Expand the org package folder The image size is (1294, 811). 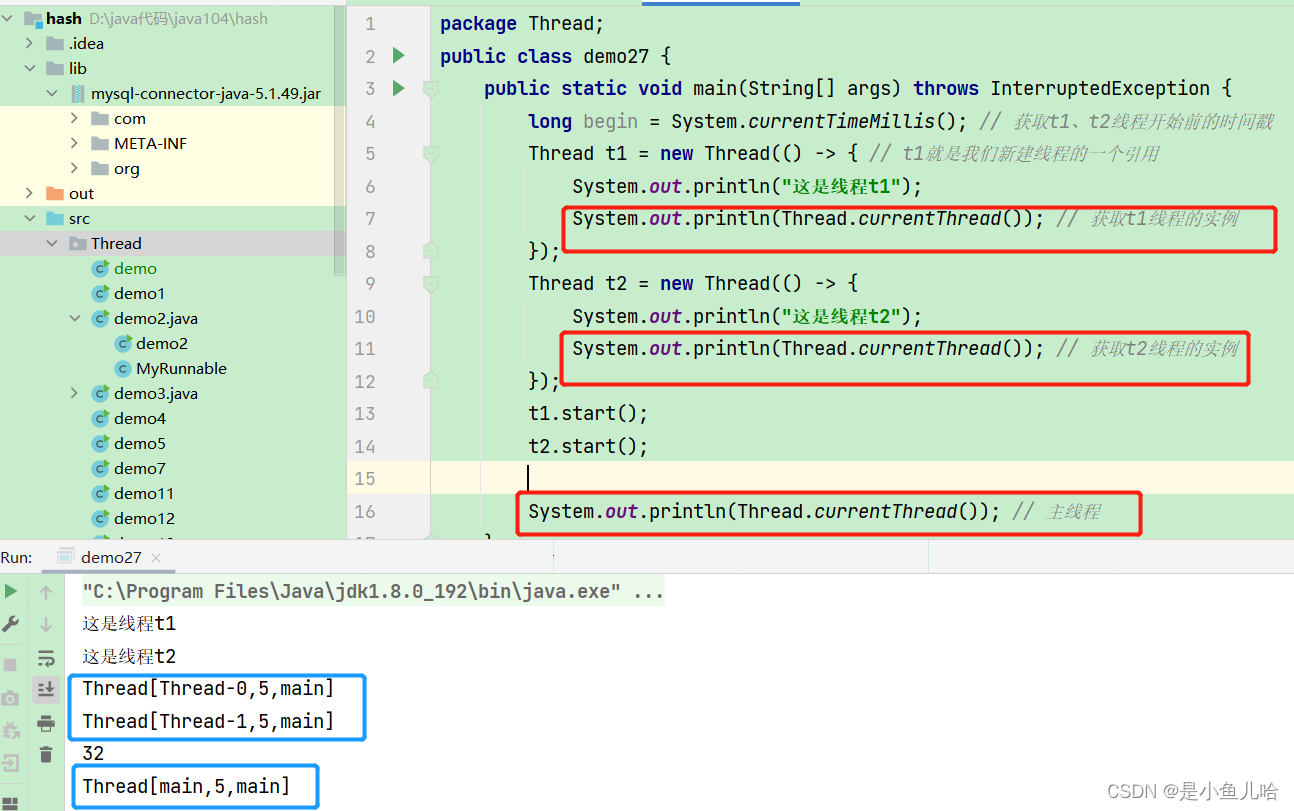[74, 168]
